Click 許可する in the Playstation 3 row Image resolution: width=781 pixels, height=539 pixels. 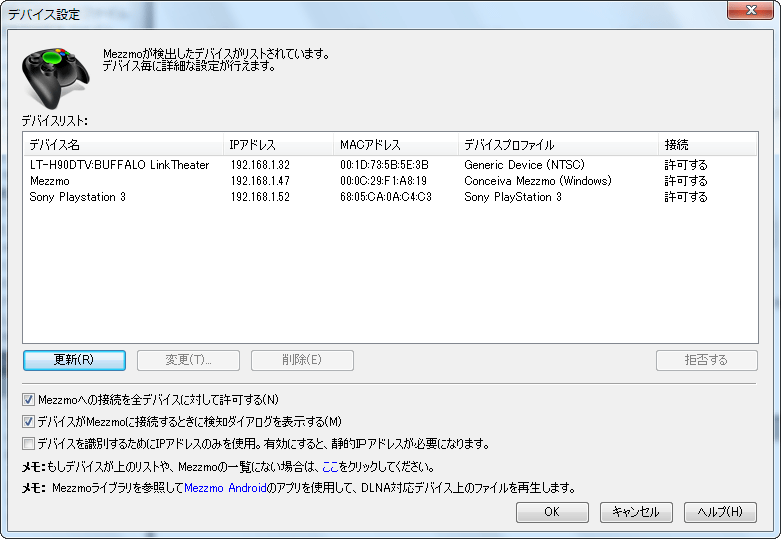tap(686, 197)
